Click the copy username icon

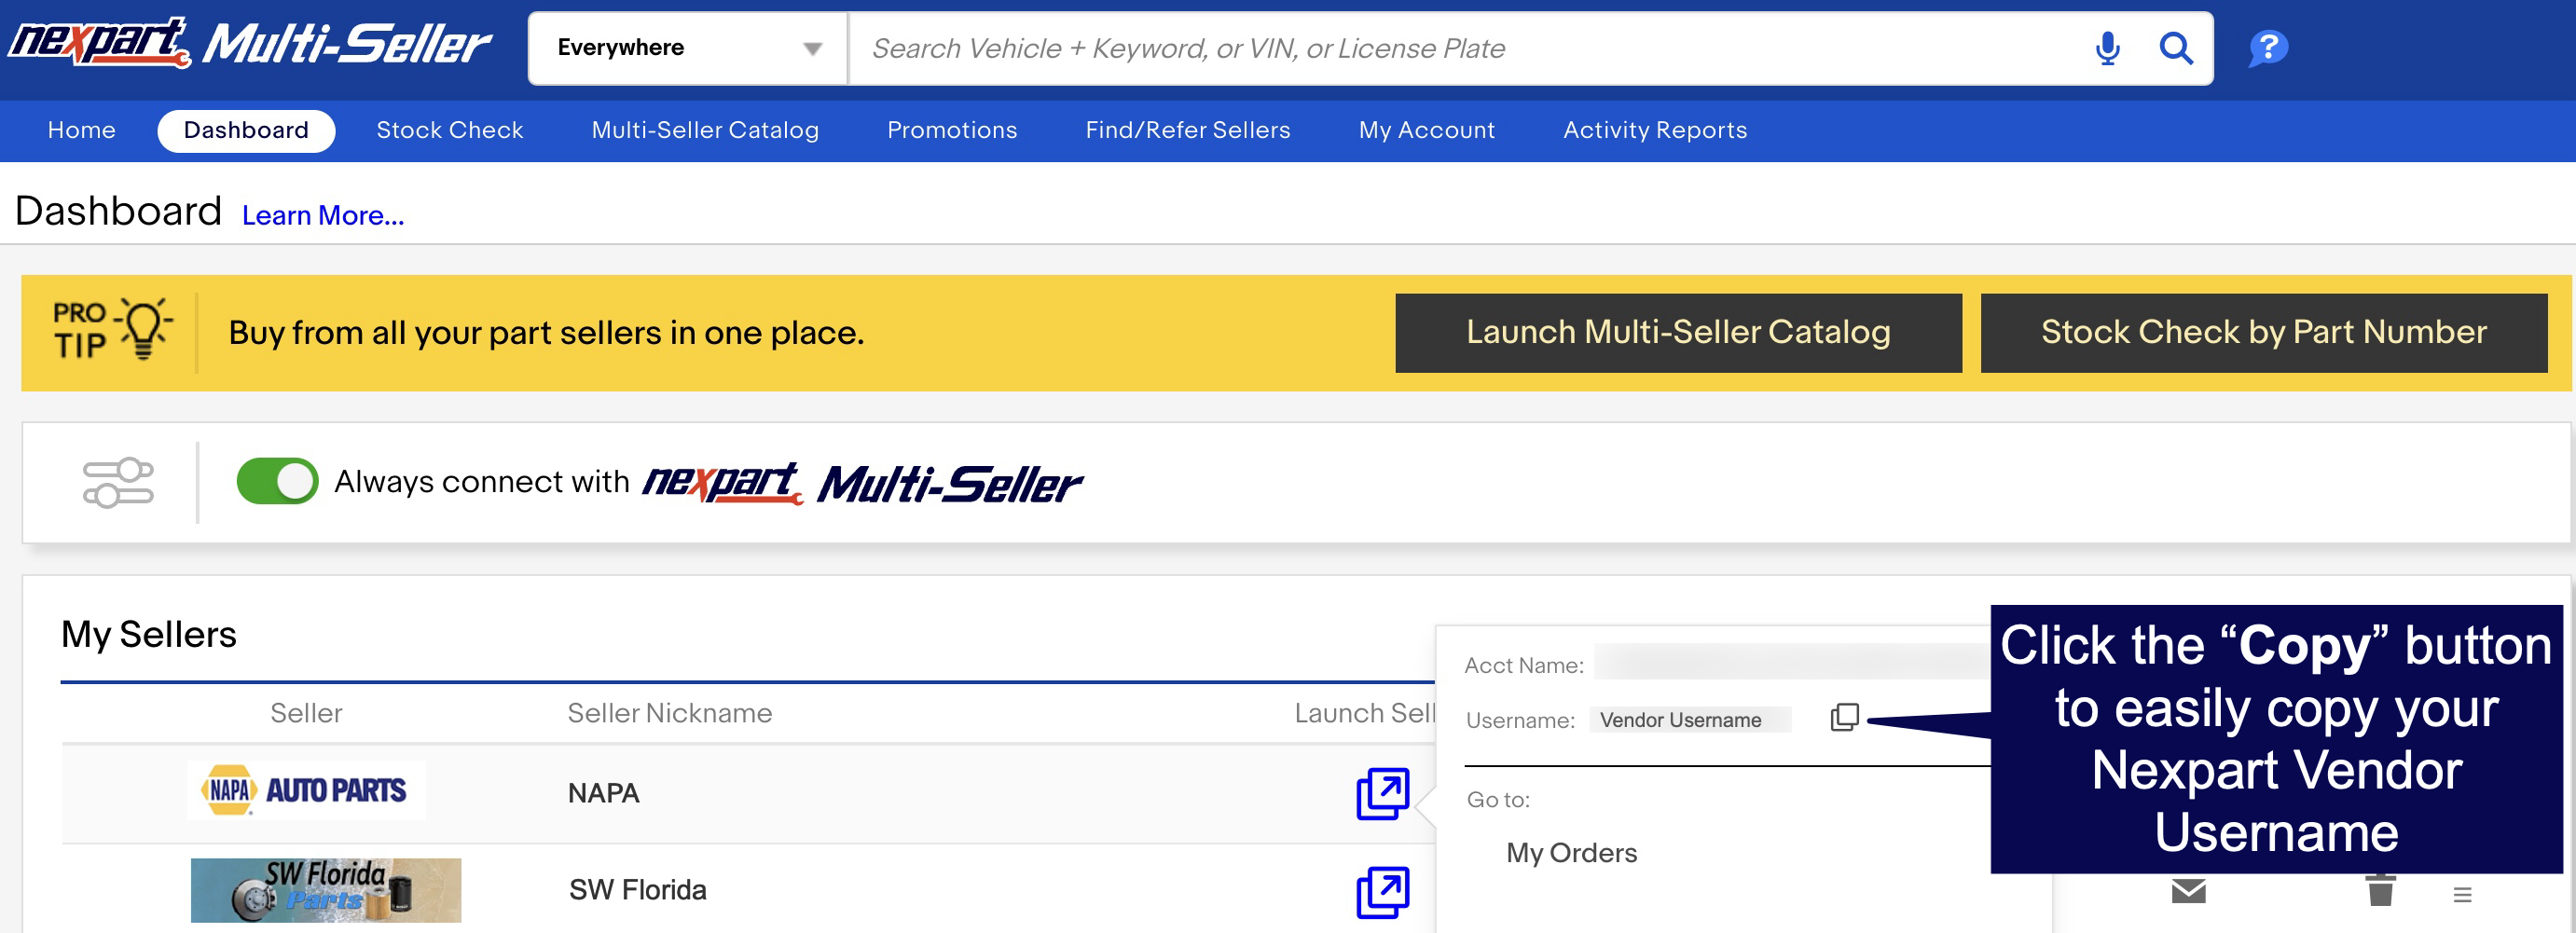pos(1843,717)
